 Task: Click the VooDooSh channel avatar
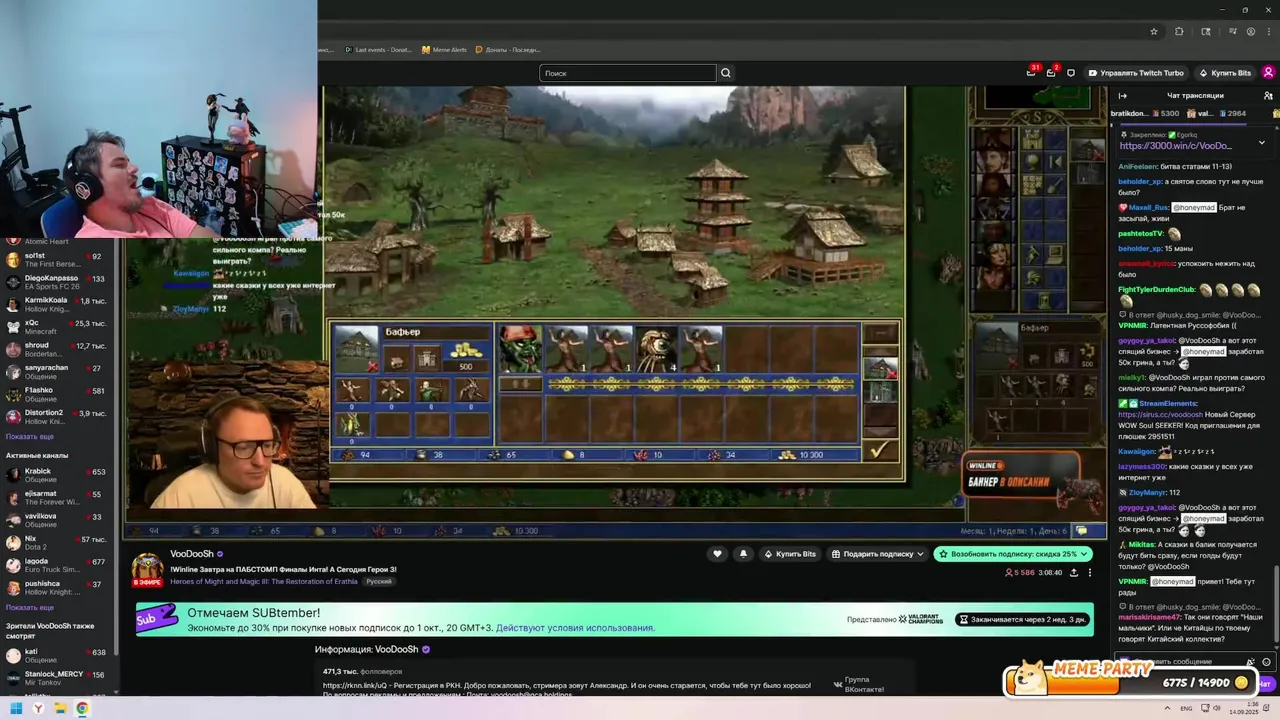point(148,569)
